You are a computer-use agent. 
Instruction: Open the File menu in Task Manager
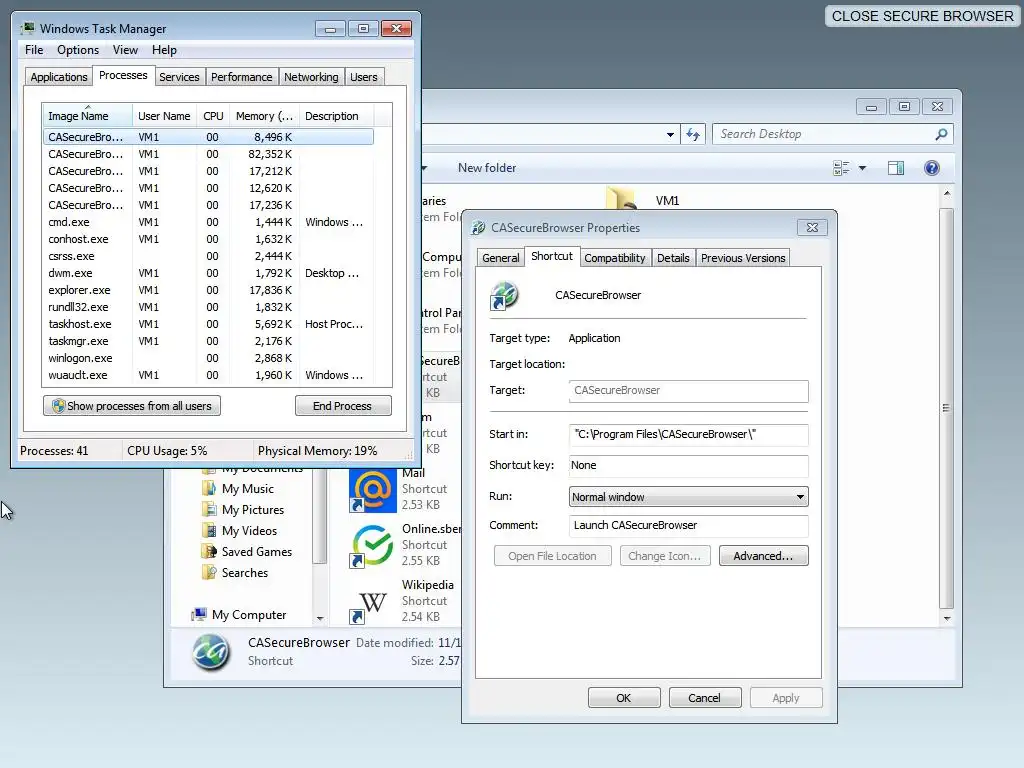(34, 50)
